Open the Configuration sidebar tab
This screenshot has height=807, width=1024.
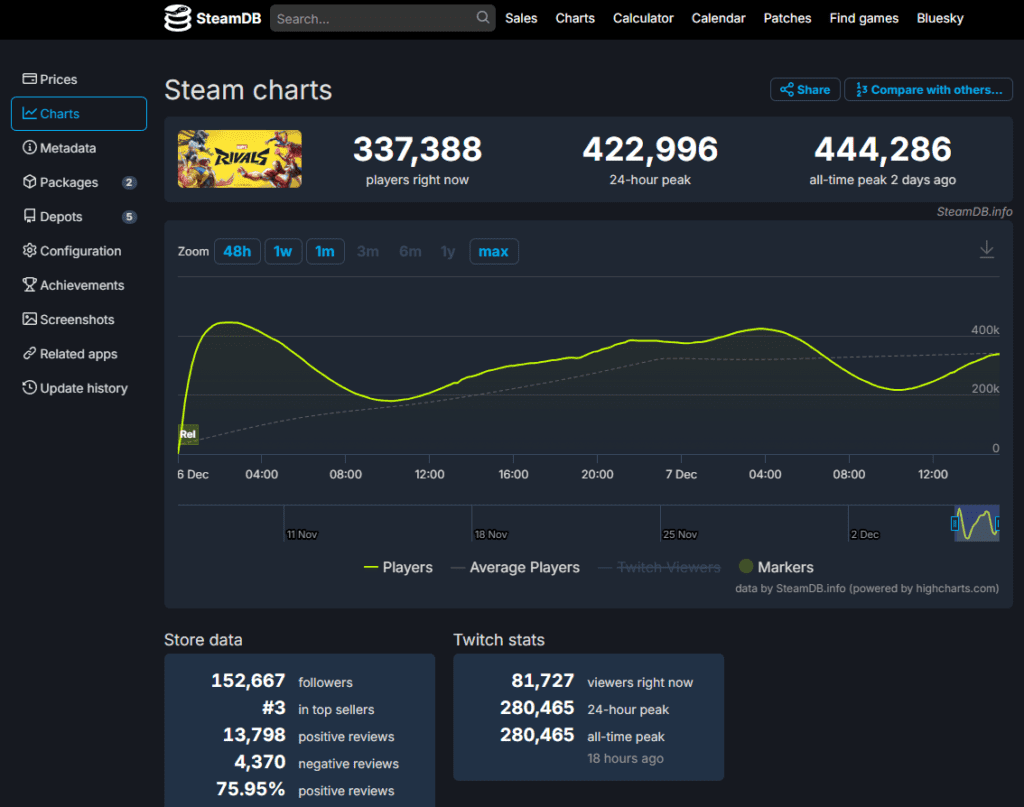click(79, 251)
